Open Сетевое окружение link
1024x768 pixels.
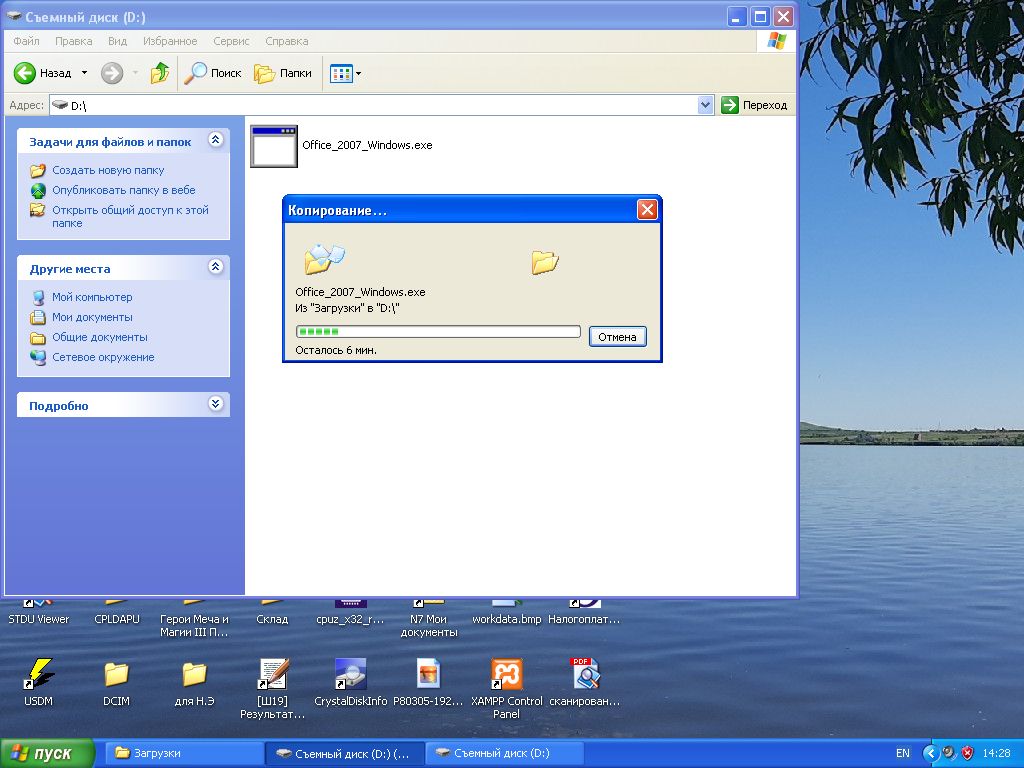[x=103, y=357]
